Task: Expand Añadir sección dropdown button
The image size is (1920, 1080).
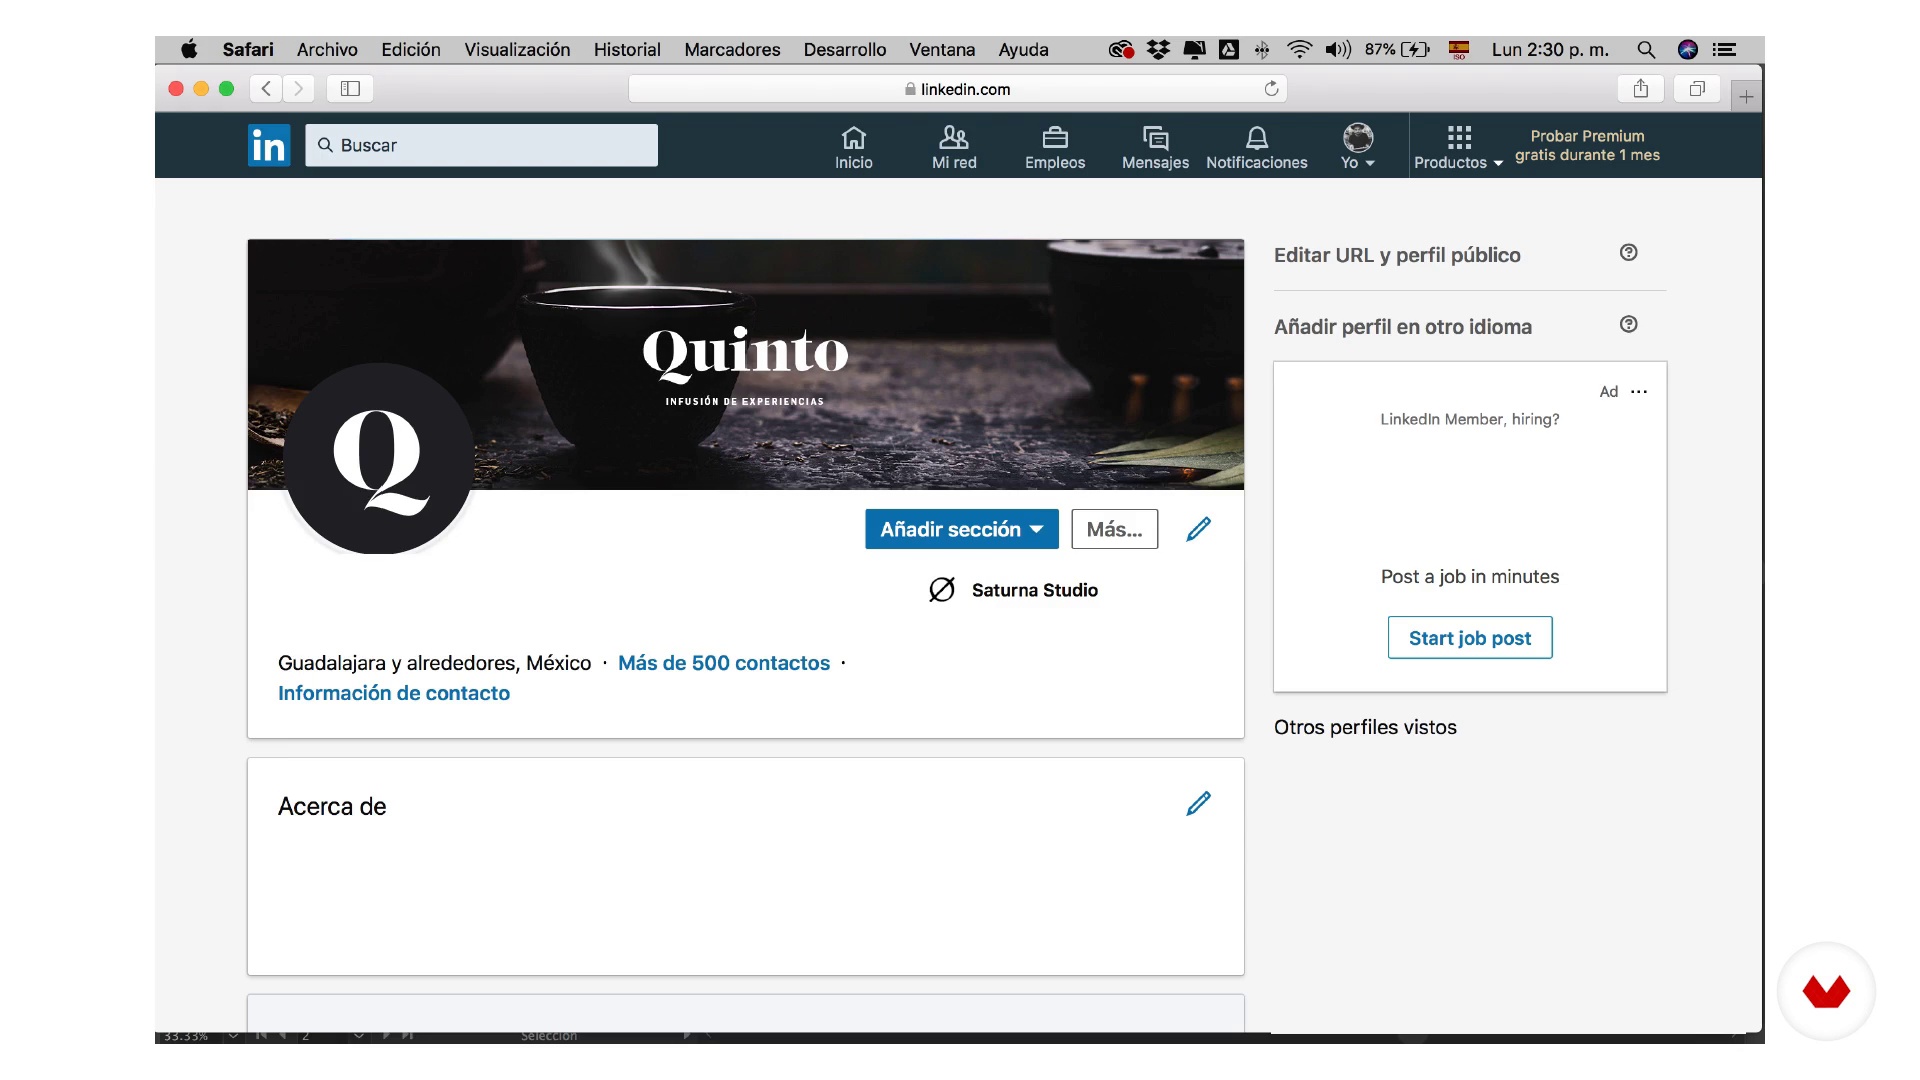Action: [962, 529]
